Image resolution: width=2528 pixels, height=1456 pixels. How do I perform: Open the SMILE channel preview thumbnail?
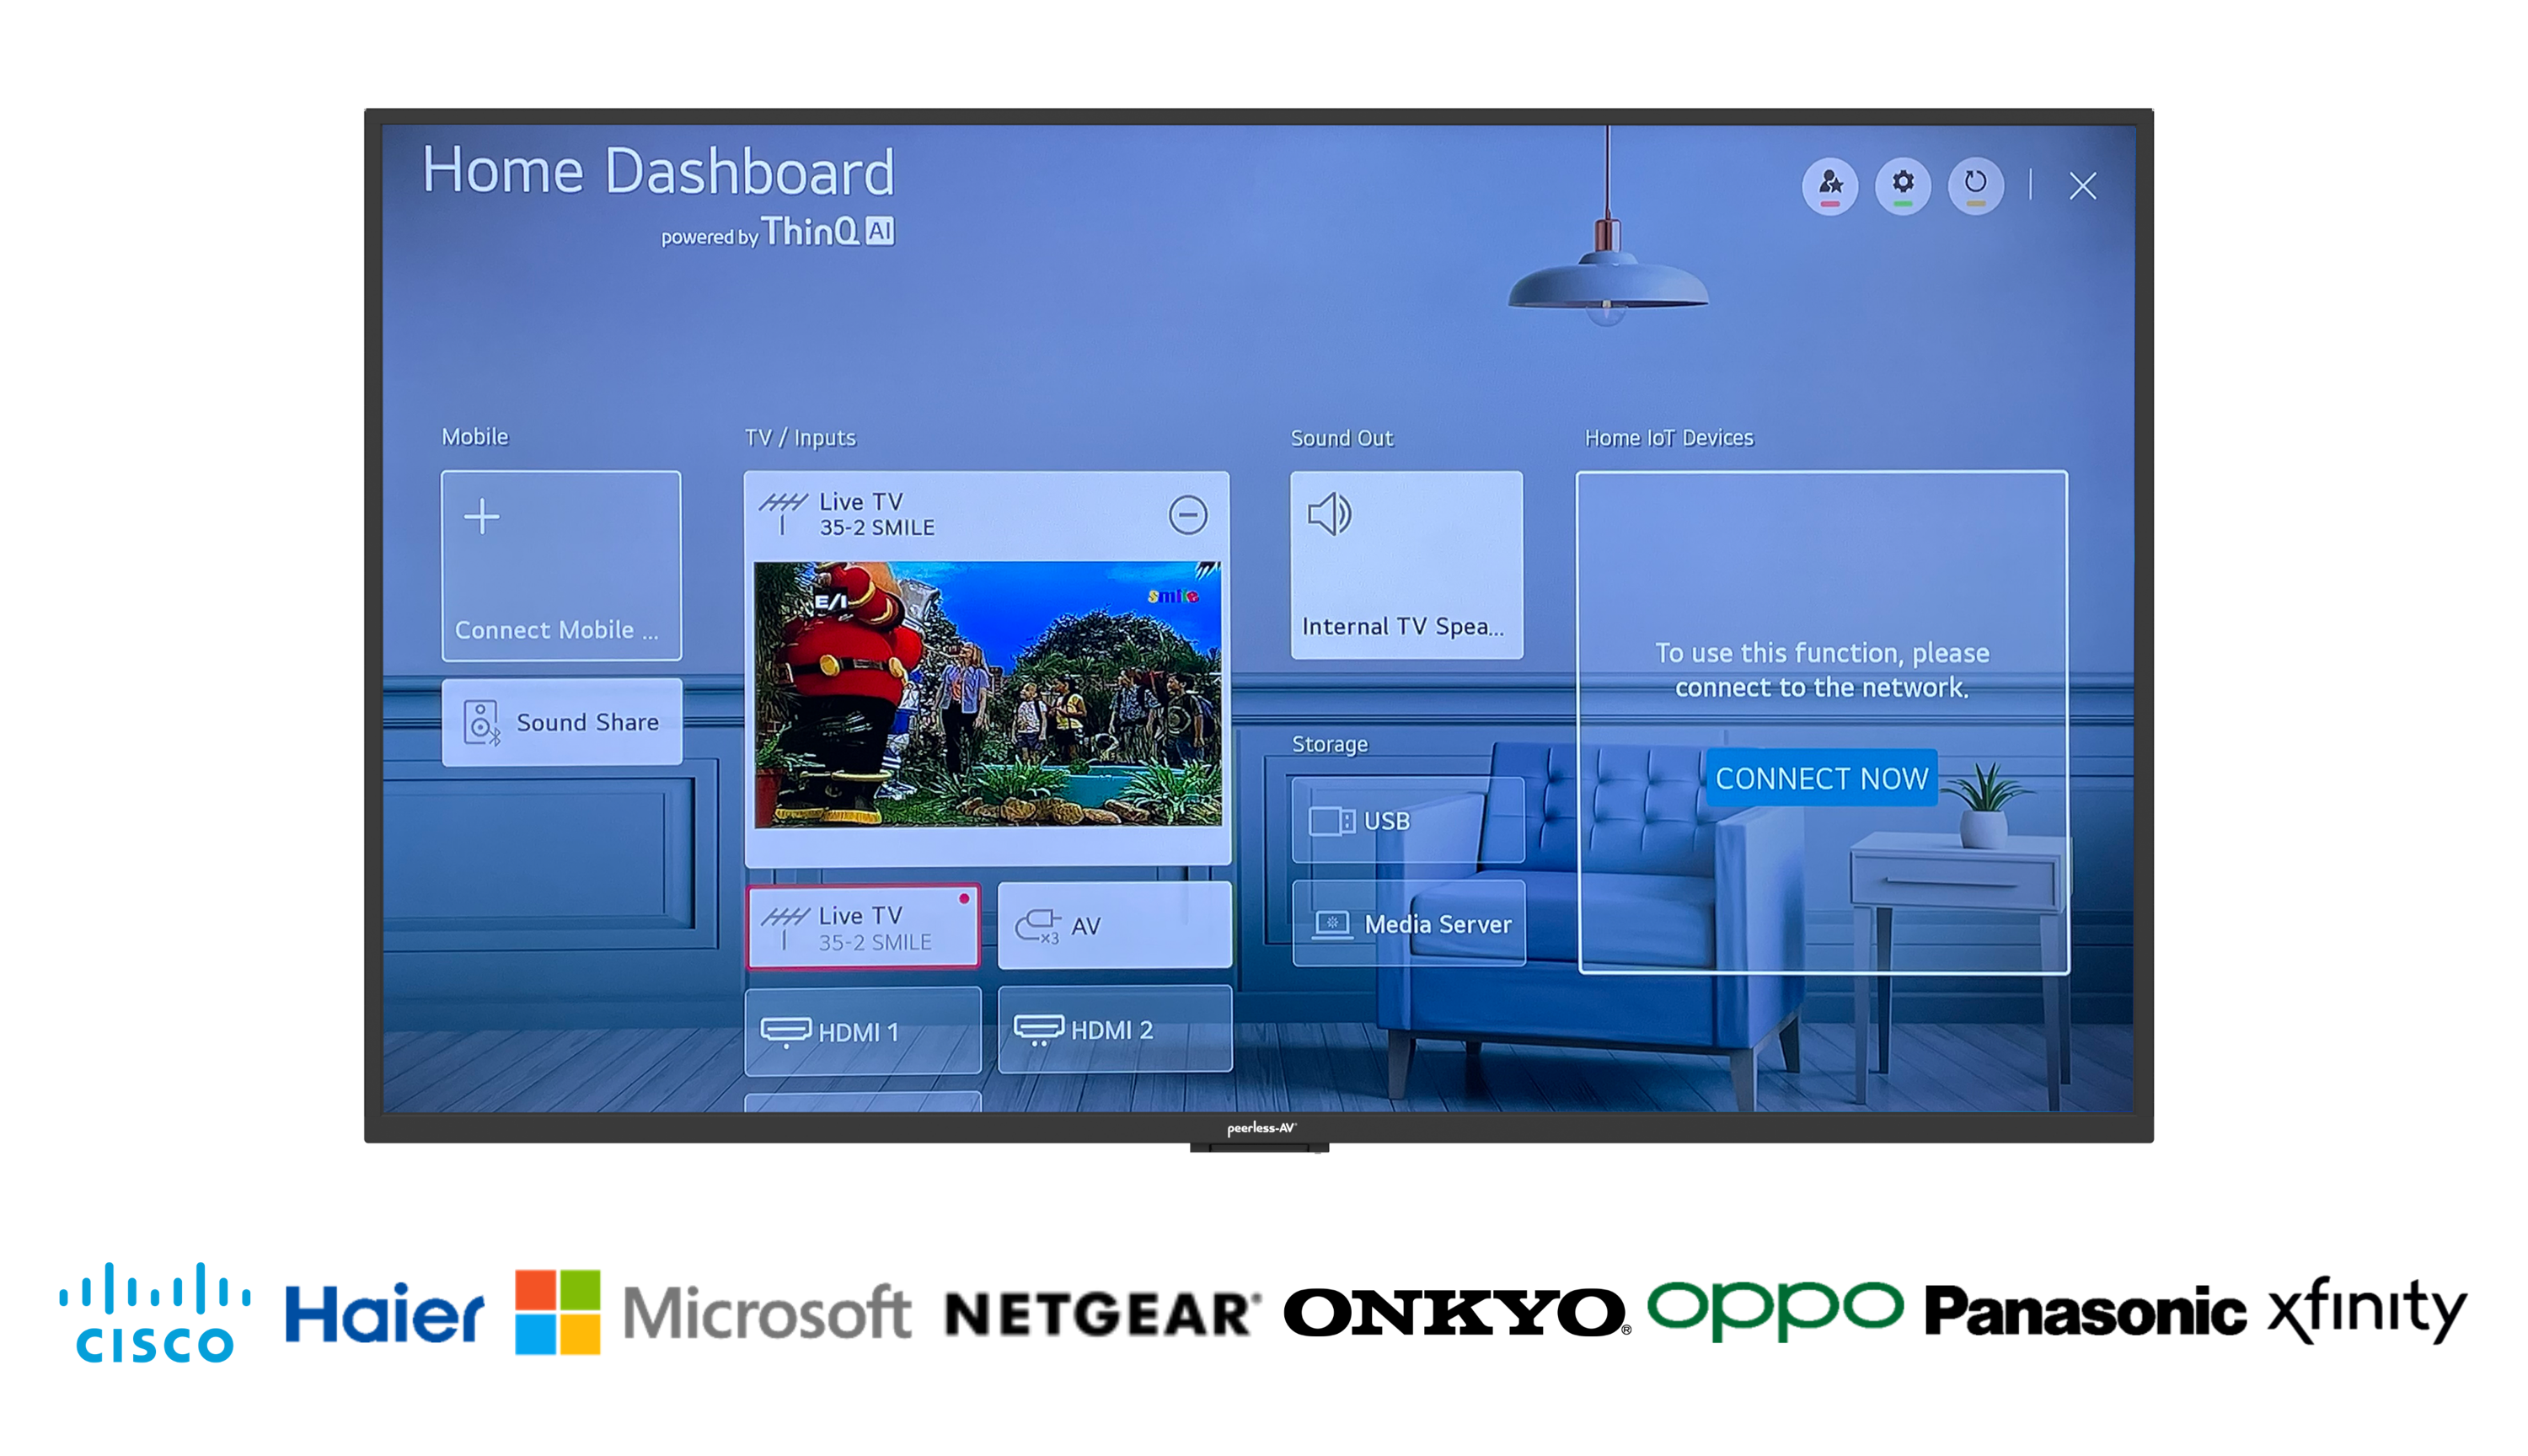pos(987,694)
